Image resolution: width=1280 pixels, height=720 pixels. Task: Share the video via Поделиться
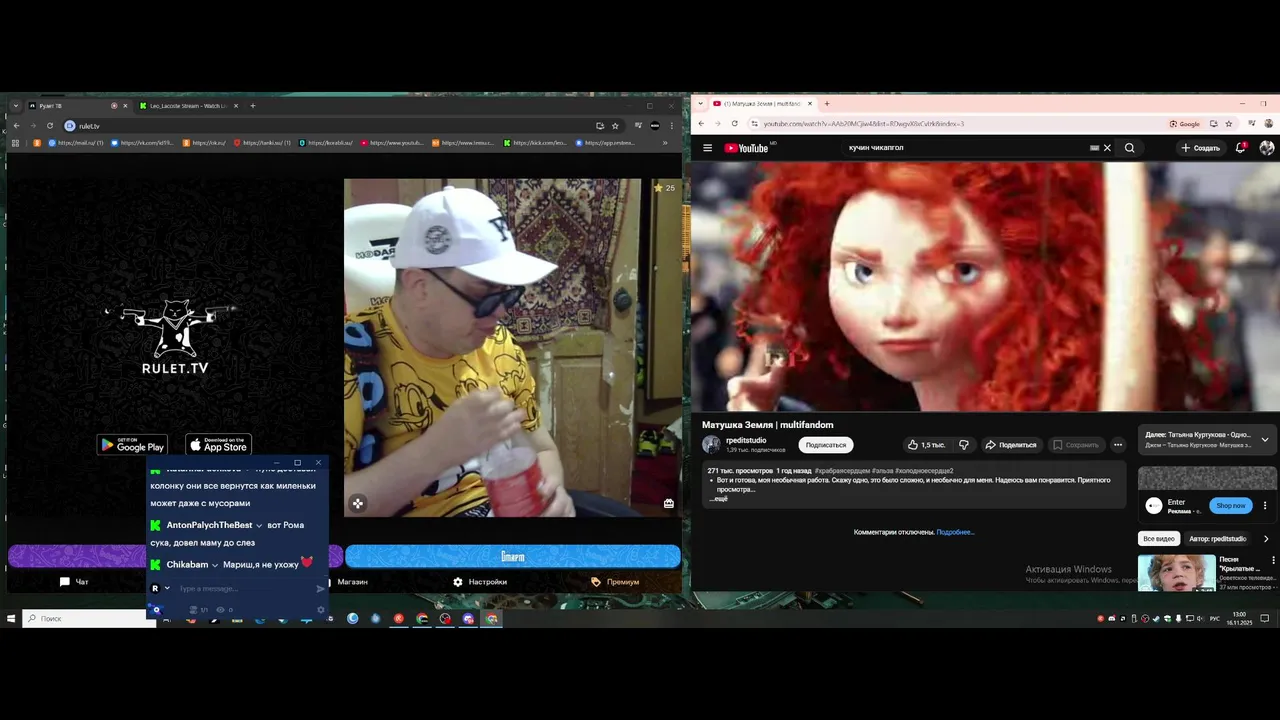coord(1011,445)
